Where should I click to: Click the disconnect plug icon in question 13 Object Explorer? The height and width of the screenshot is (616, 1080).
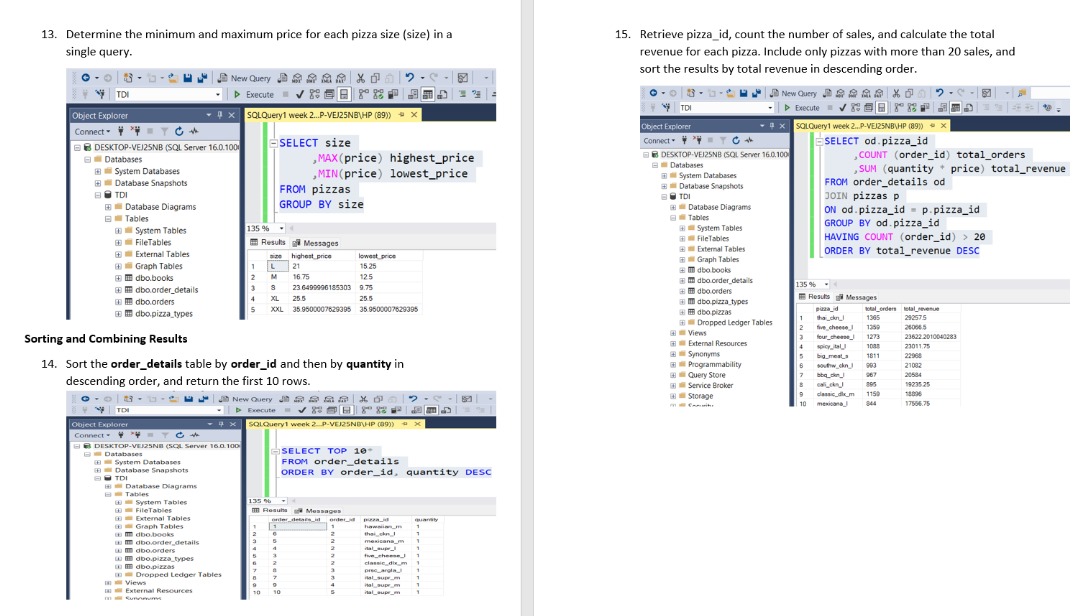[x=136, y=132]
